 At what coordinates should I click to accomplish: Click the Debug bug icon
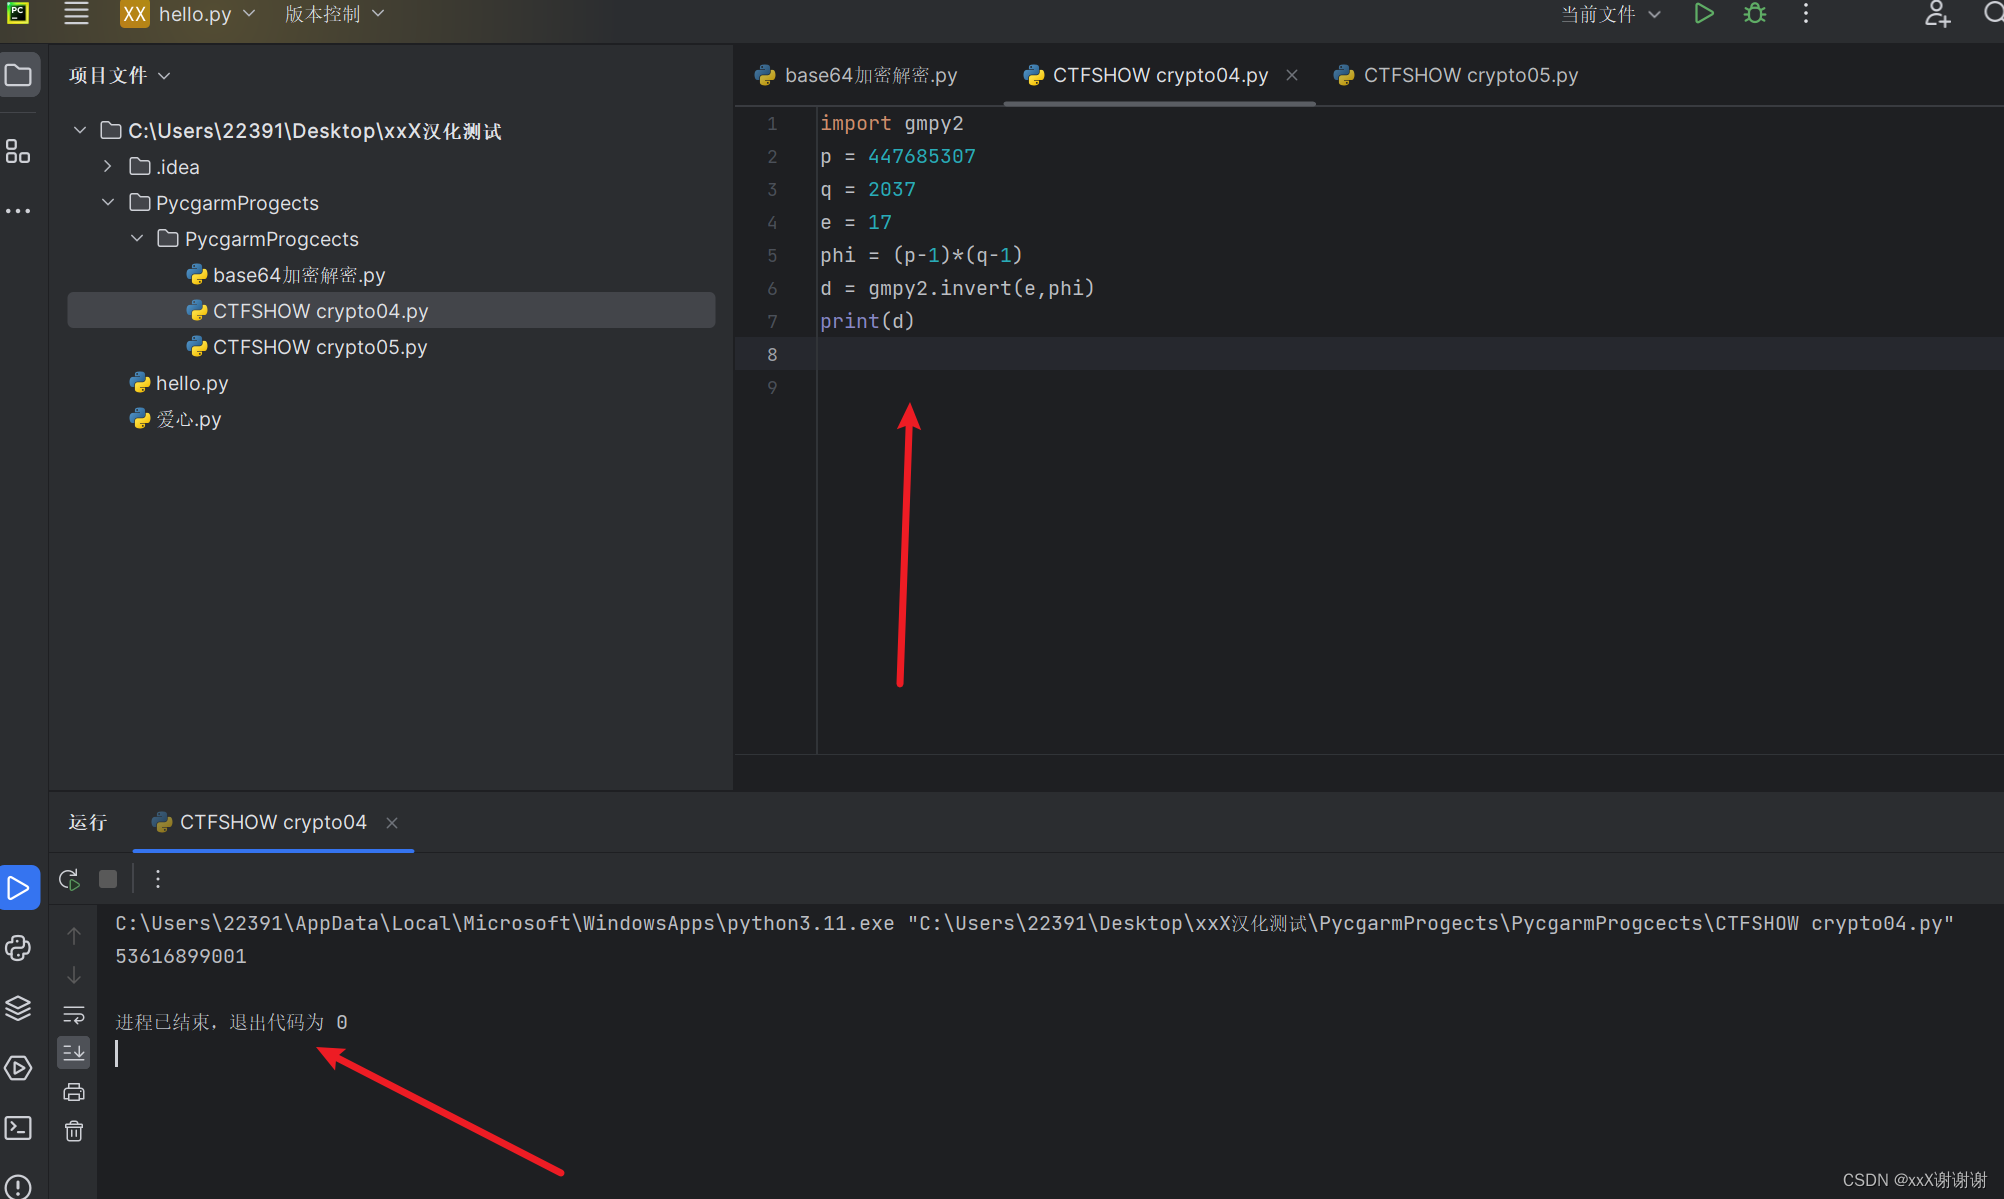[x=1755, y=14]
